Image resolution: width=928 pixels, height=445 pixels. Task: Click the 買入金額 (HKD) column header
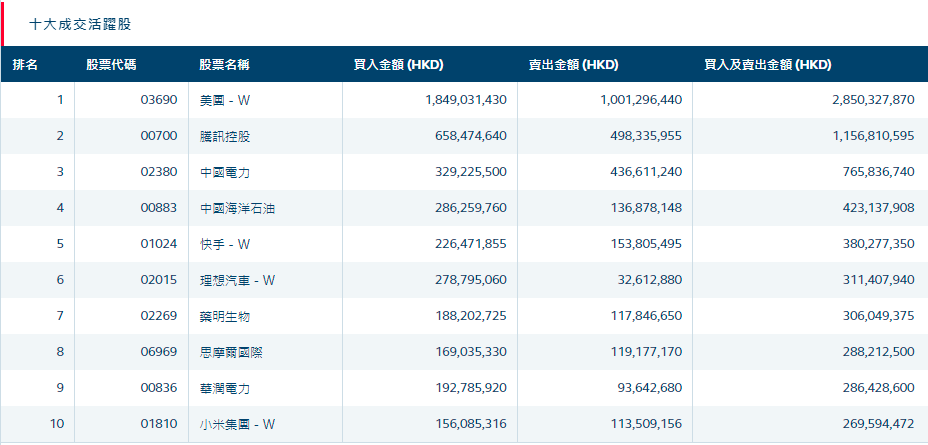point(398,65)
